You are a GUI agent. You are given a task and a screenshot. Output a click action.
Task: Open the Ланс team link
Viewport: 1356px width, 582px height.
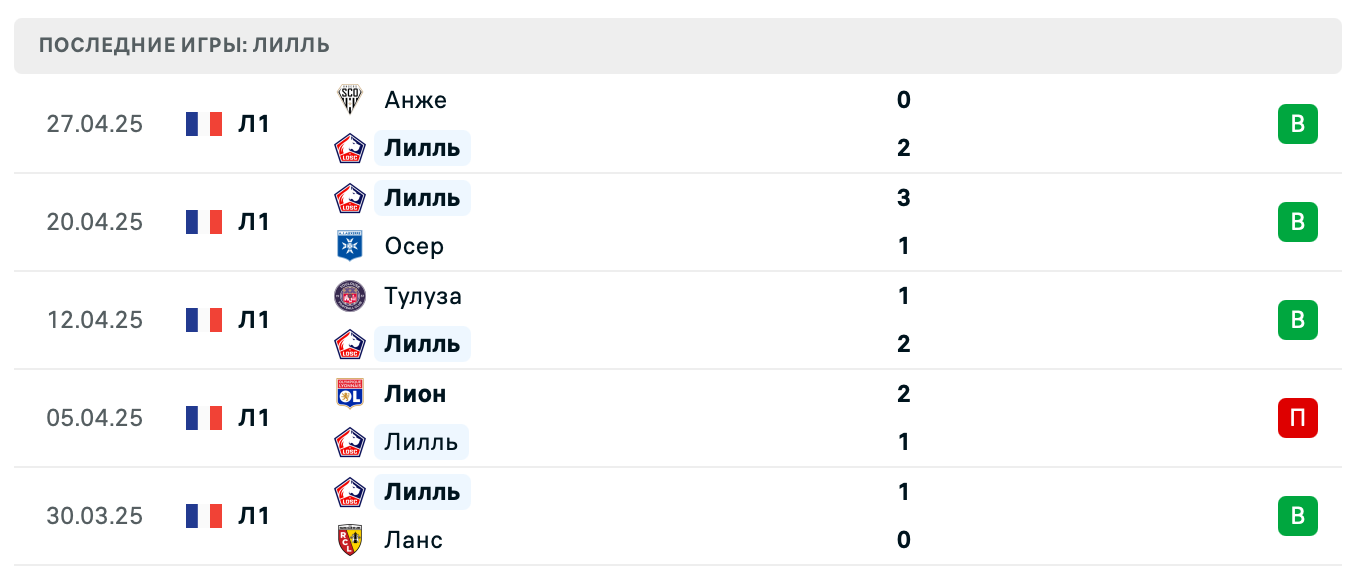[x=414, y=540]
